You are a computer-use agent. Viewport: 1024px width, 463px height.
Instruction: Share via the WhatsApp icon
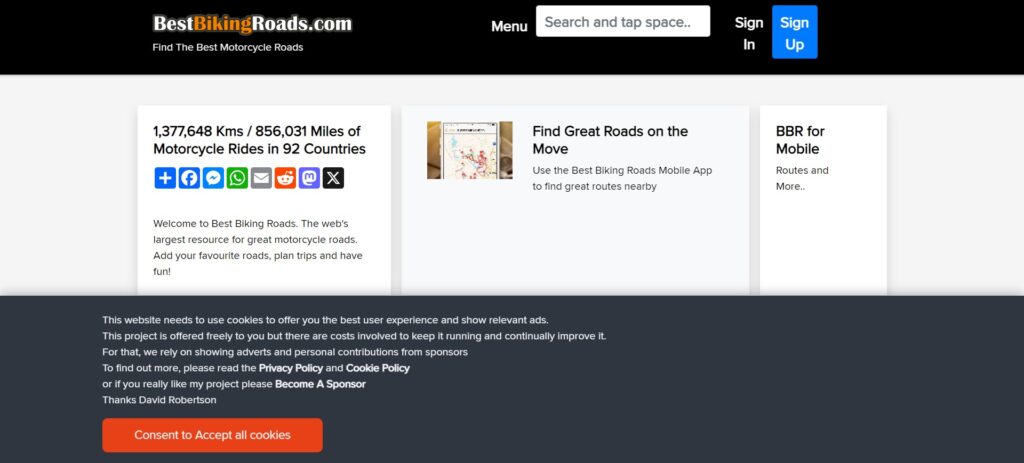[x=237, y=178]
